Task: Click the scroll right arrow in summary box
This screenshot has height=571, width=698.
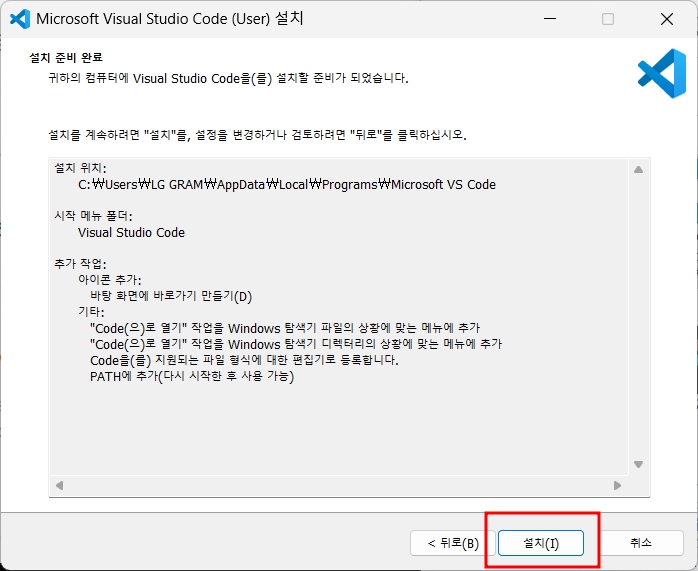Action: pos(617,485)
